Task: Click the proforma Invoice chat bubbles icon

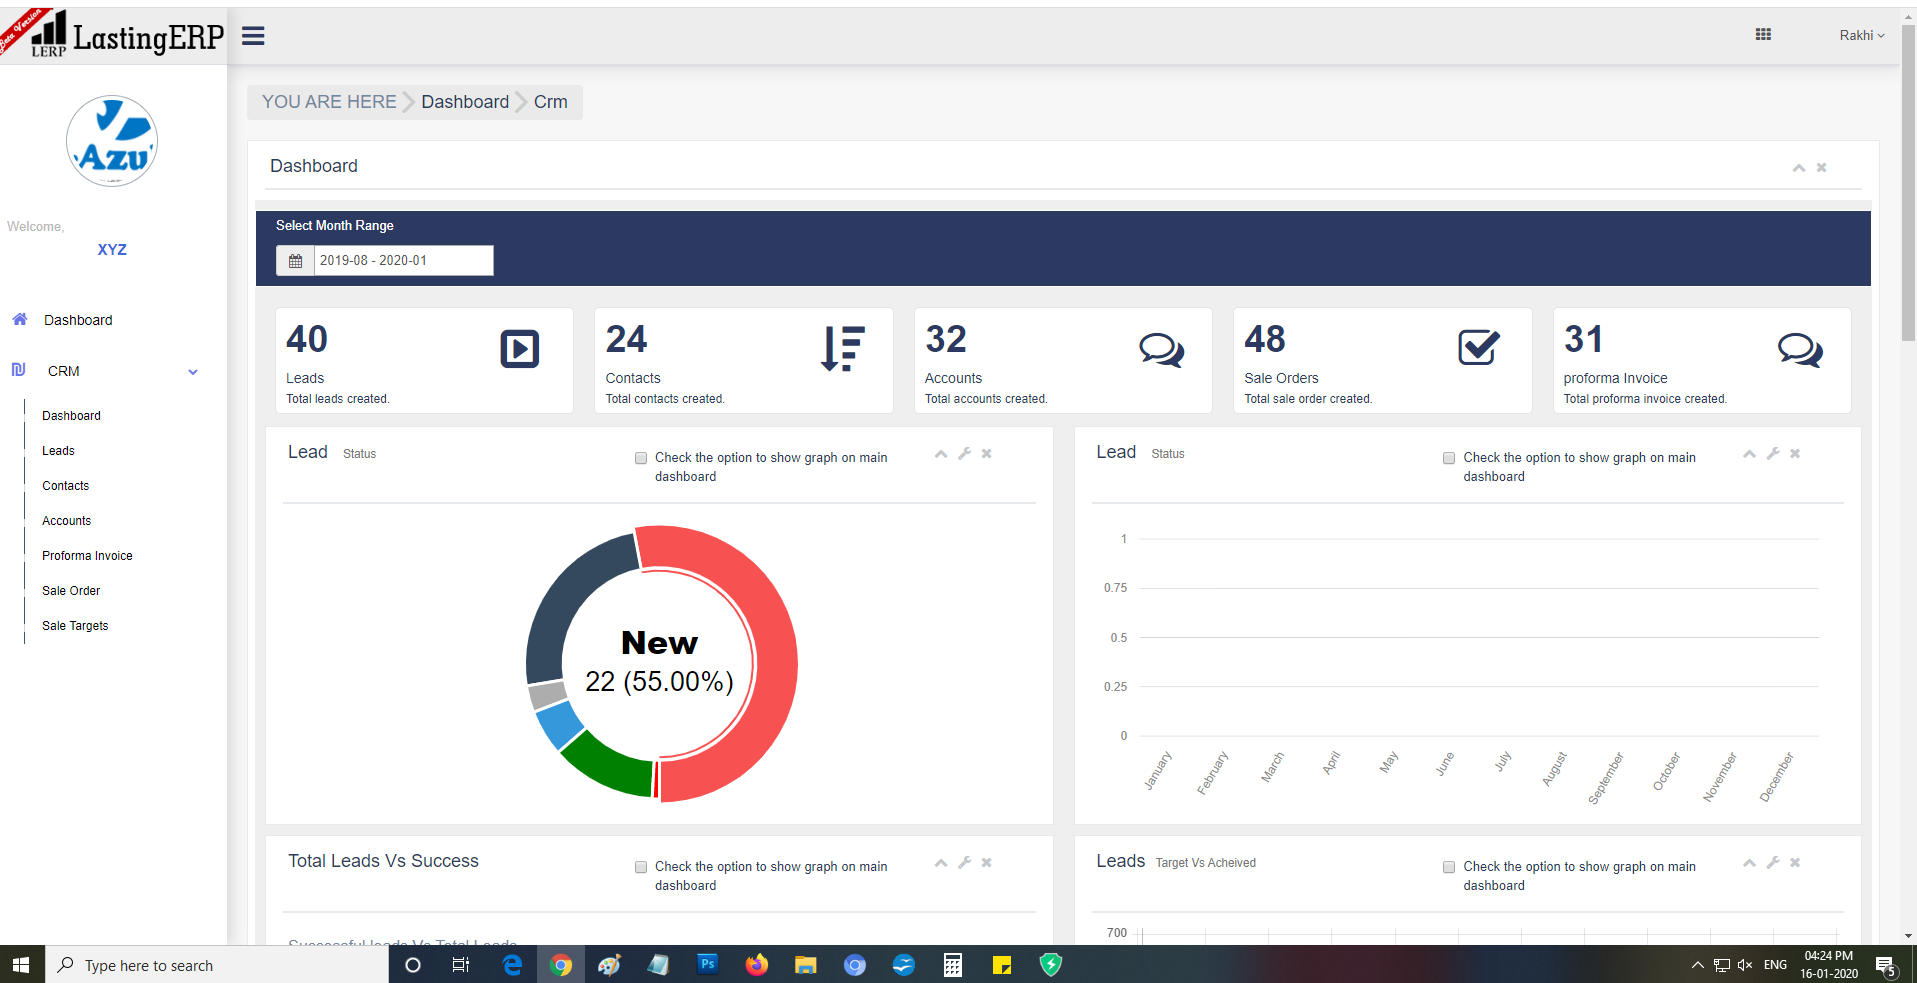Action: pyautogui.click(x=1800, y=350)
